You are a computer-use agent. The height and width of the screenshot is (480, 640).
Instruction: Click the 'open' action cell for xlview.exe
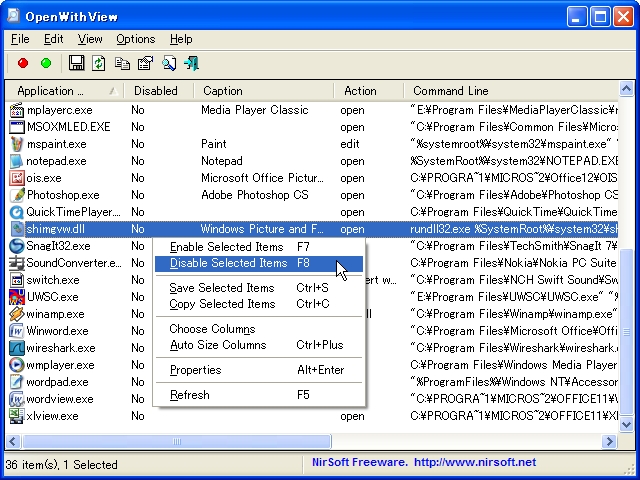[x=352, y=416]
